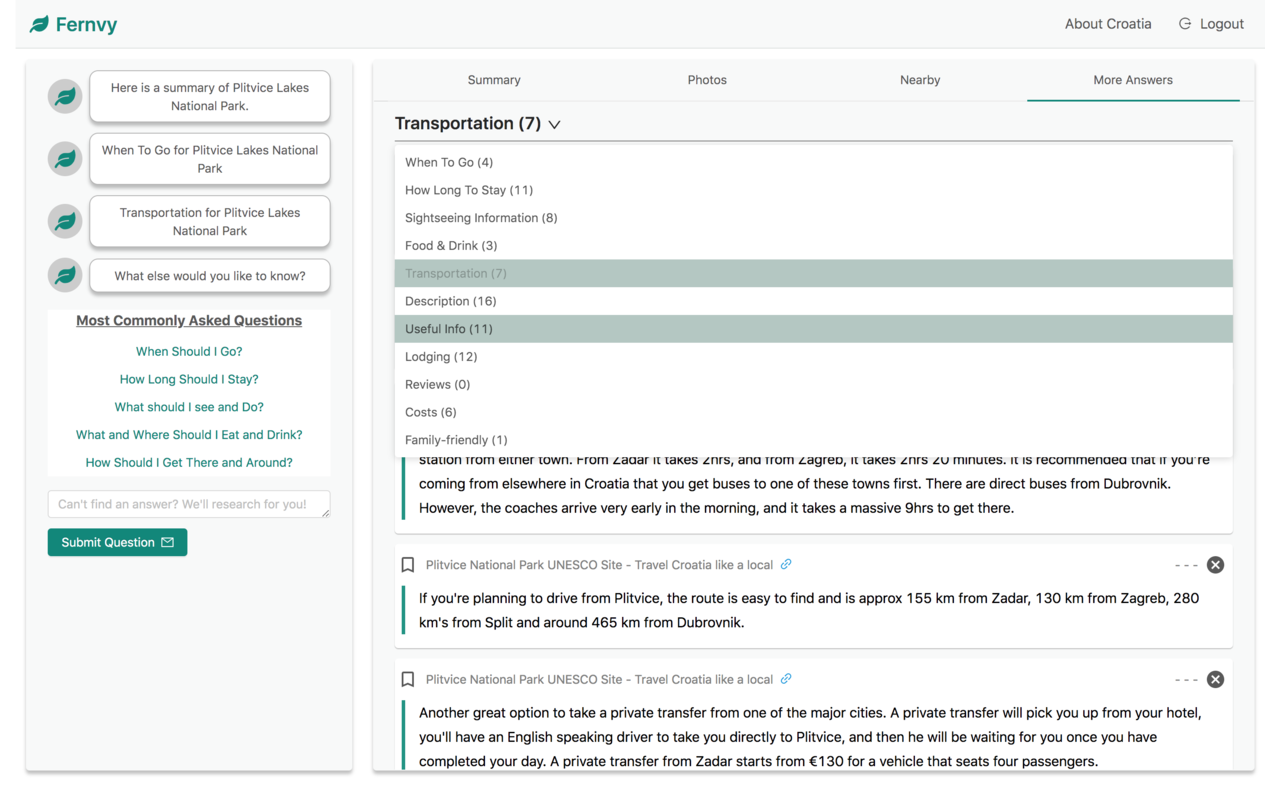Select the Nearby tab
The image size is (1265, 800).
(920, 79)
